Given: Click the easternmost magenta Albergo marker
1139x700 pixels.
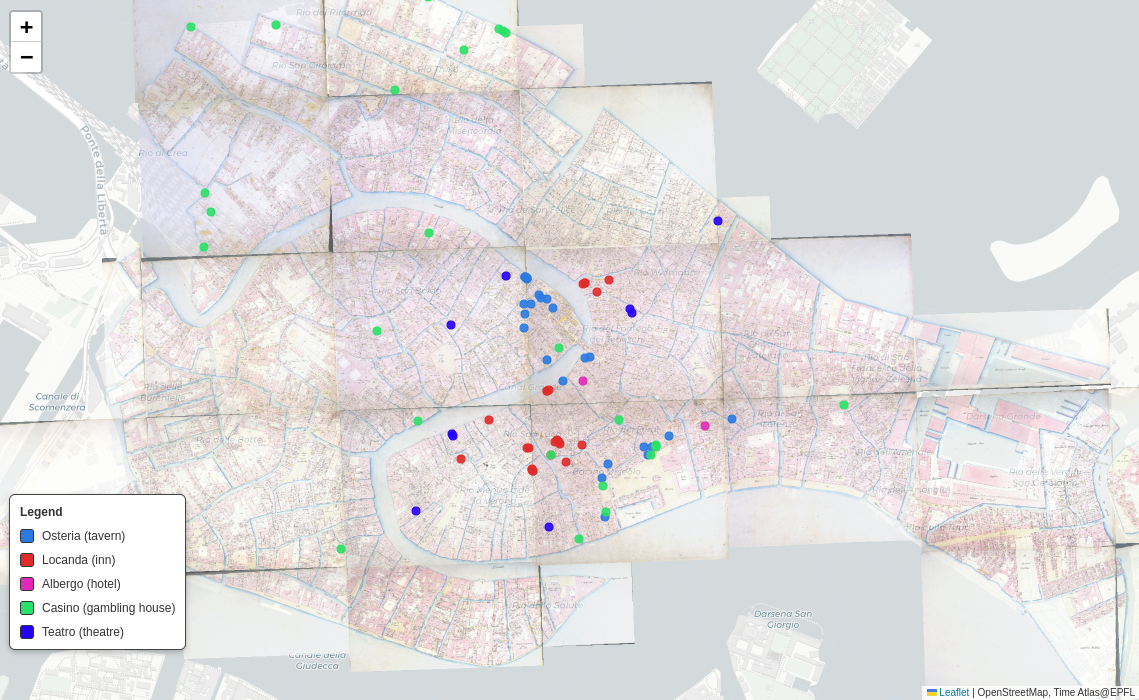Looking at the screenshot, I should point(705,426).
